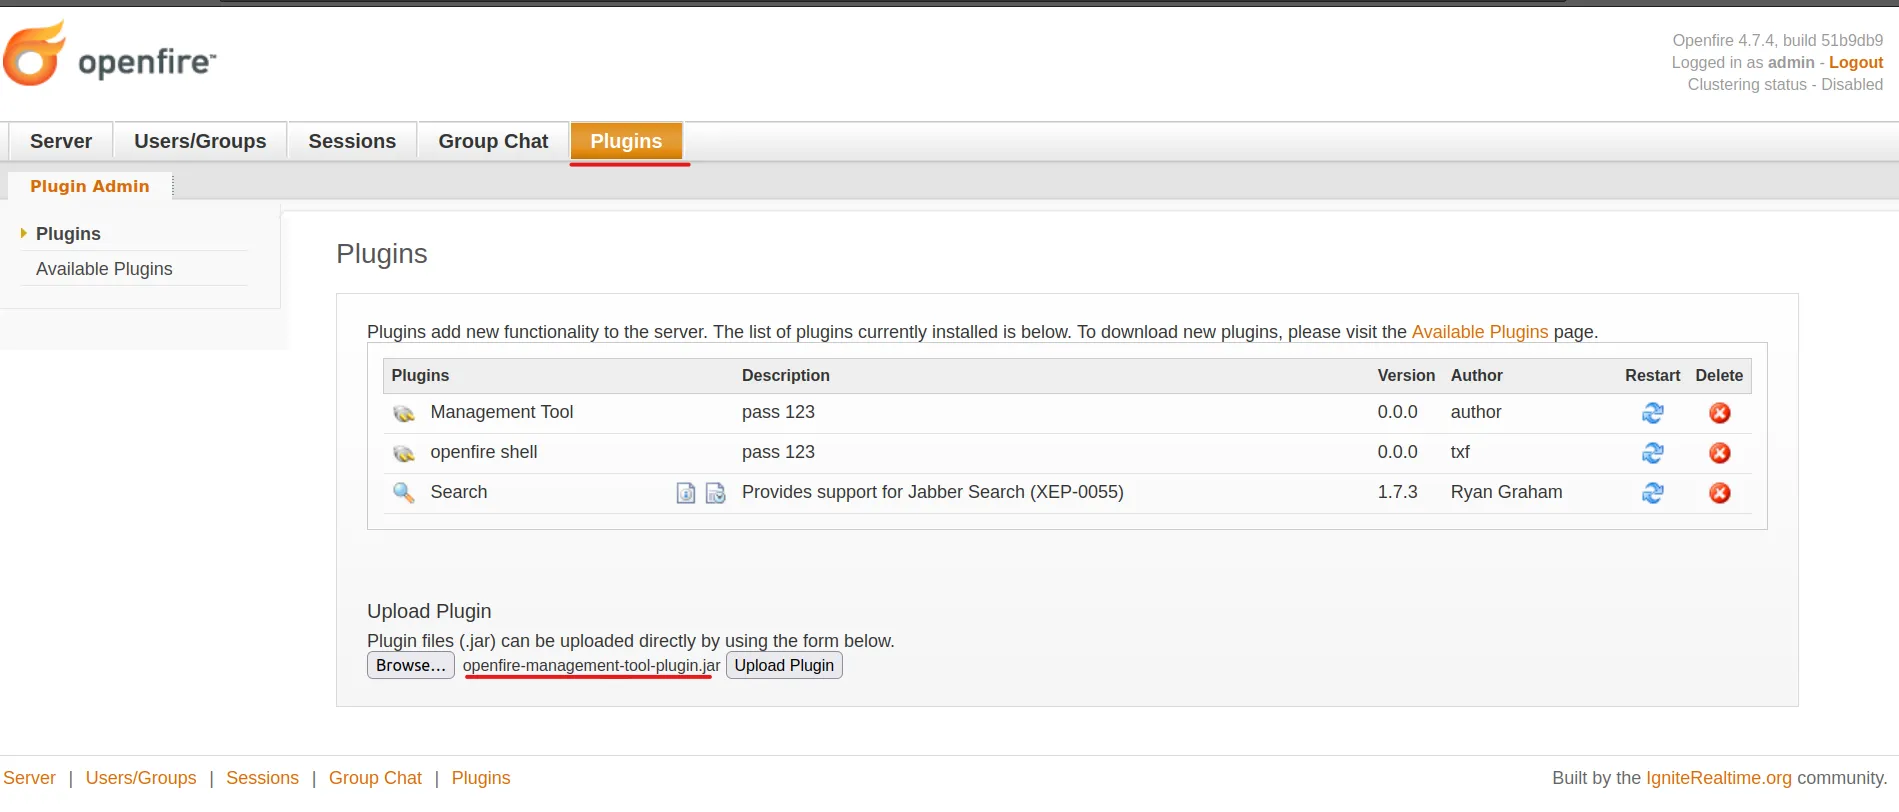
Task: Open the footer Group Chat link
Action: coord(375,778)
